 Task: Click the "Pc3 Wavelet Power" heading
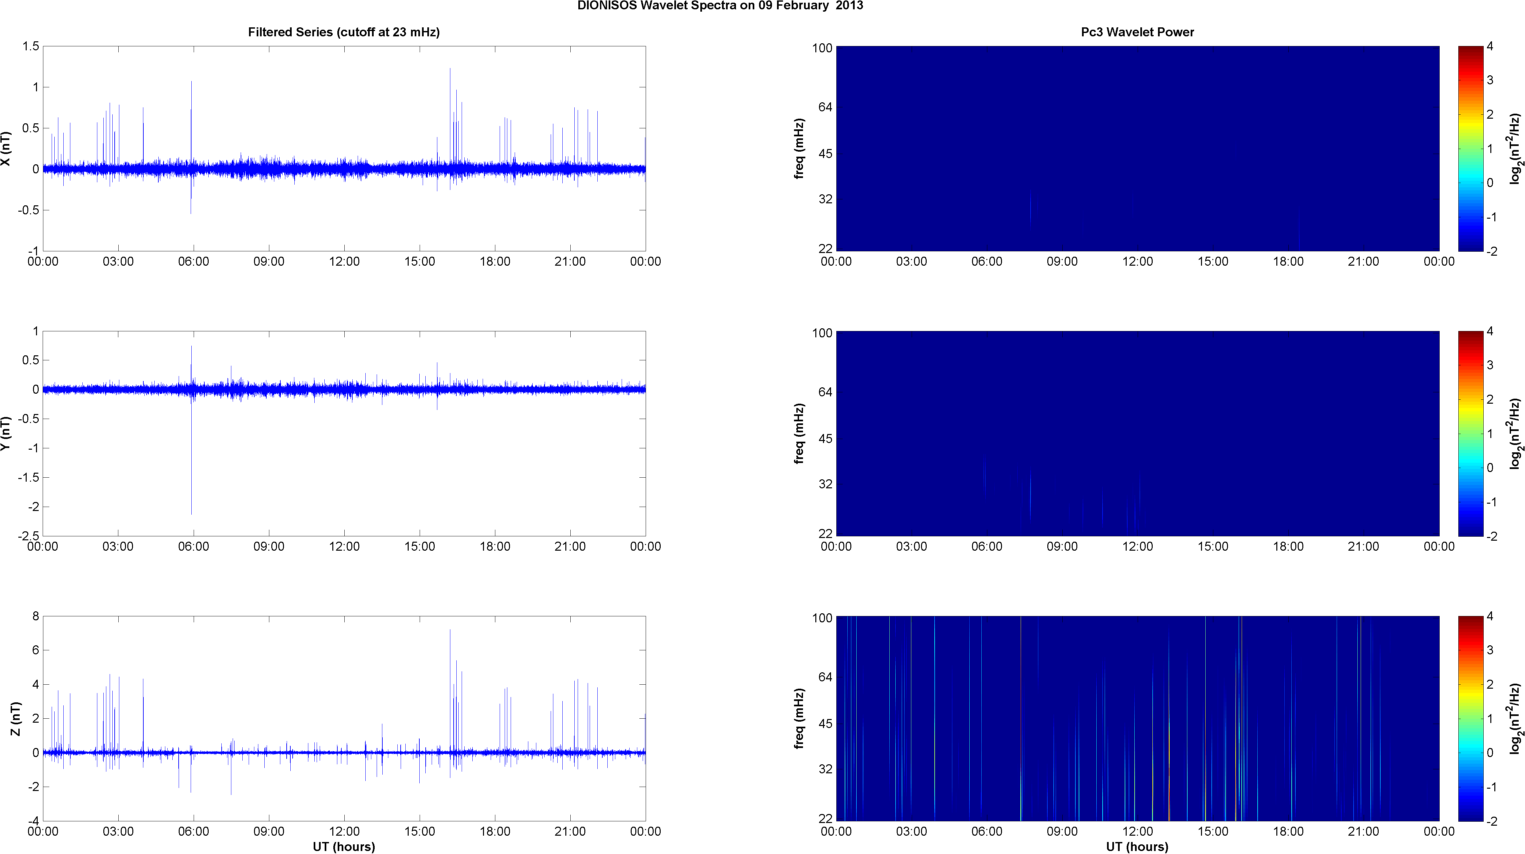point(1137,32)
